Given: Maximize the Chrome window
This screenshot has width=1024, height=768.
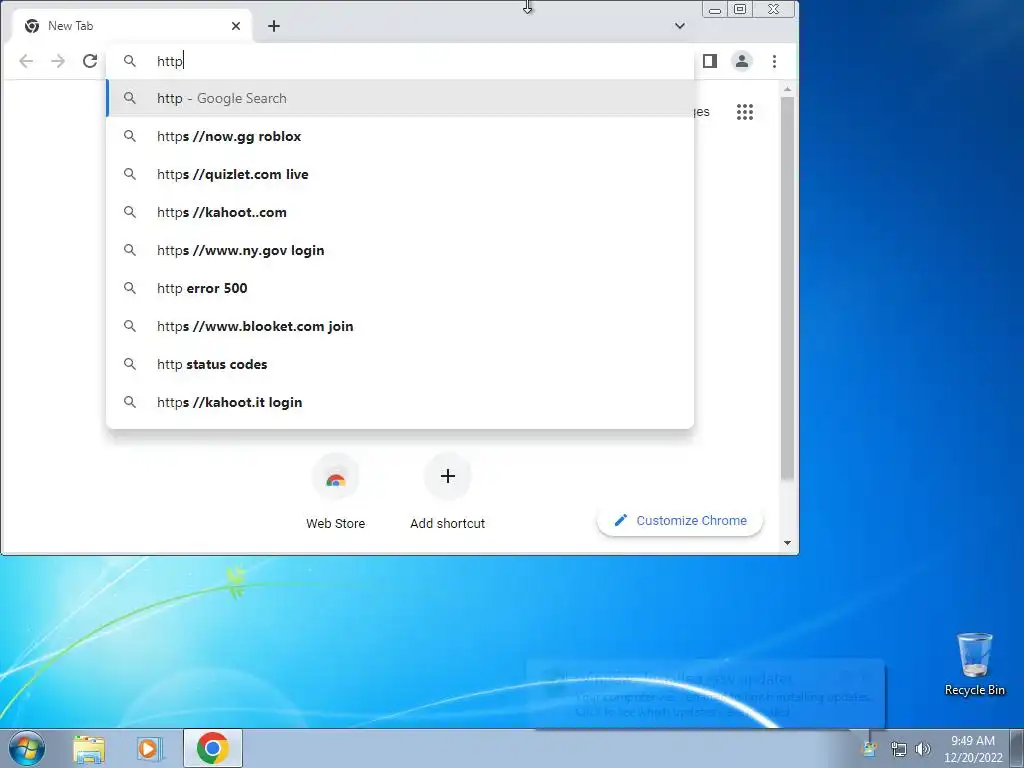Looking at the screenshot, I should pos(740,9).
